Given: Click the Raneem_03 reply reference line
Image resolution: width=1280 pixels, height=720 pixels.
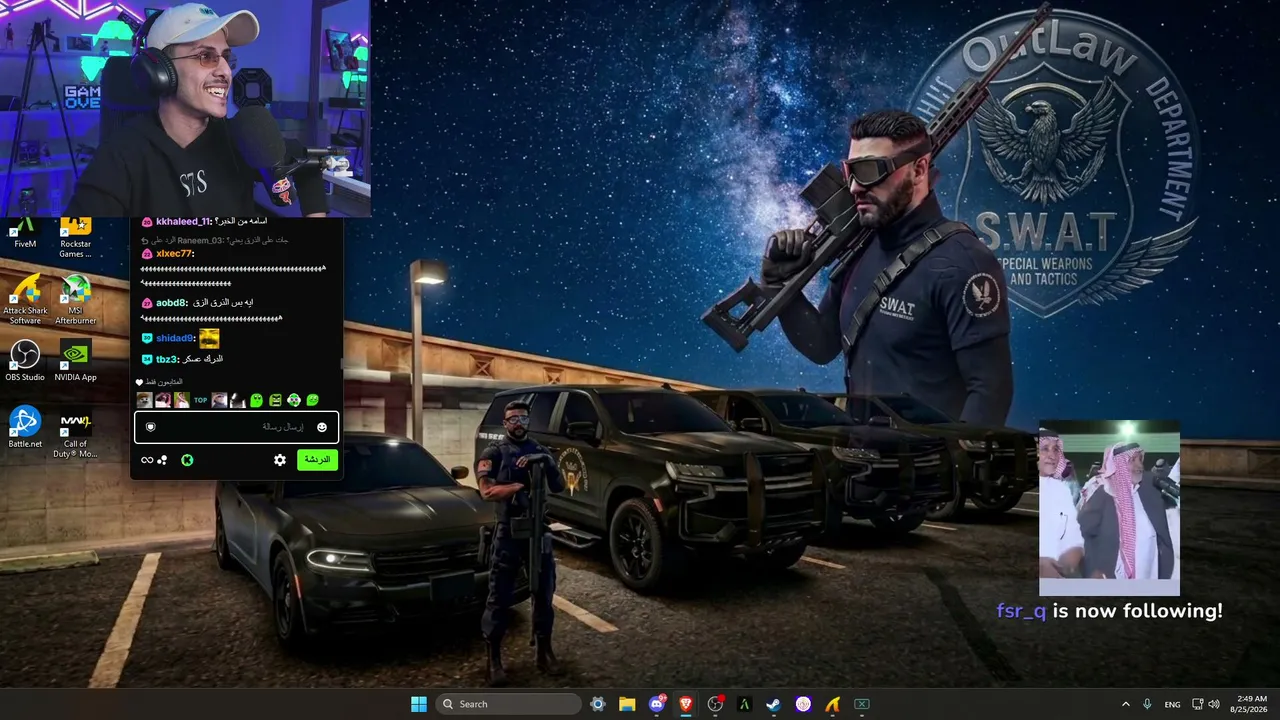Looking at the screenshot, I should [x=215, y=240].
